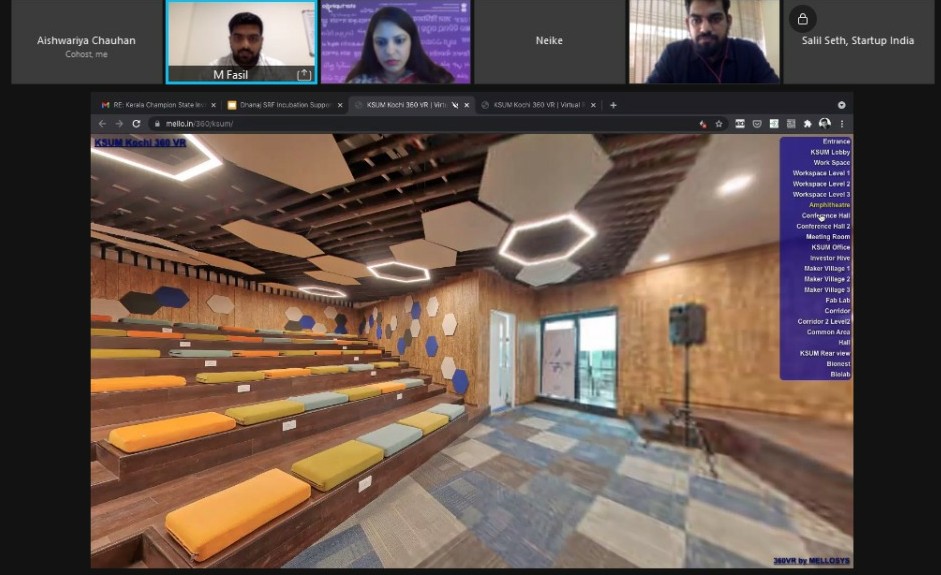Click the browser back arrow
The image size is (941, 575).
102,124
